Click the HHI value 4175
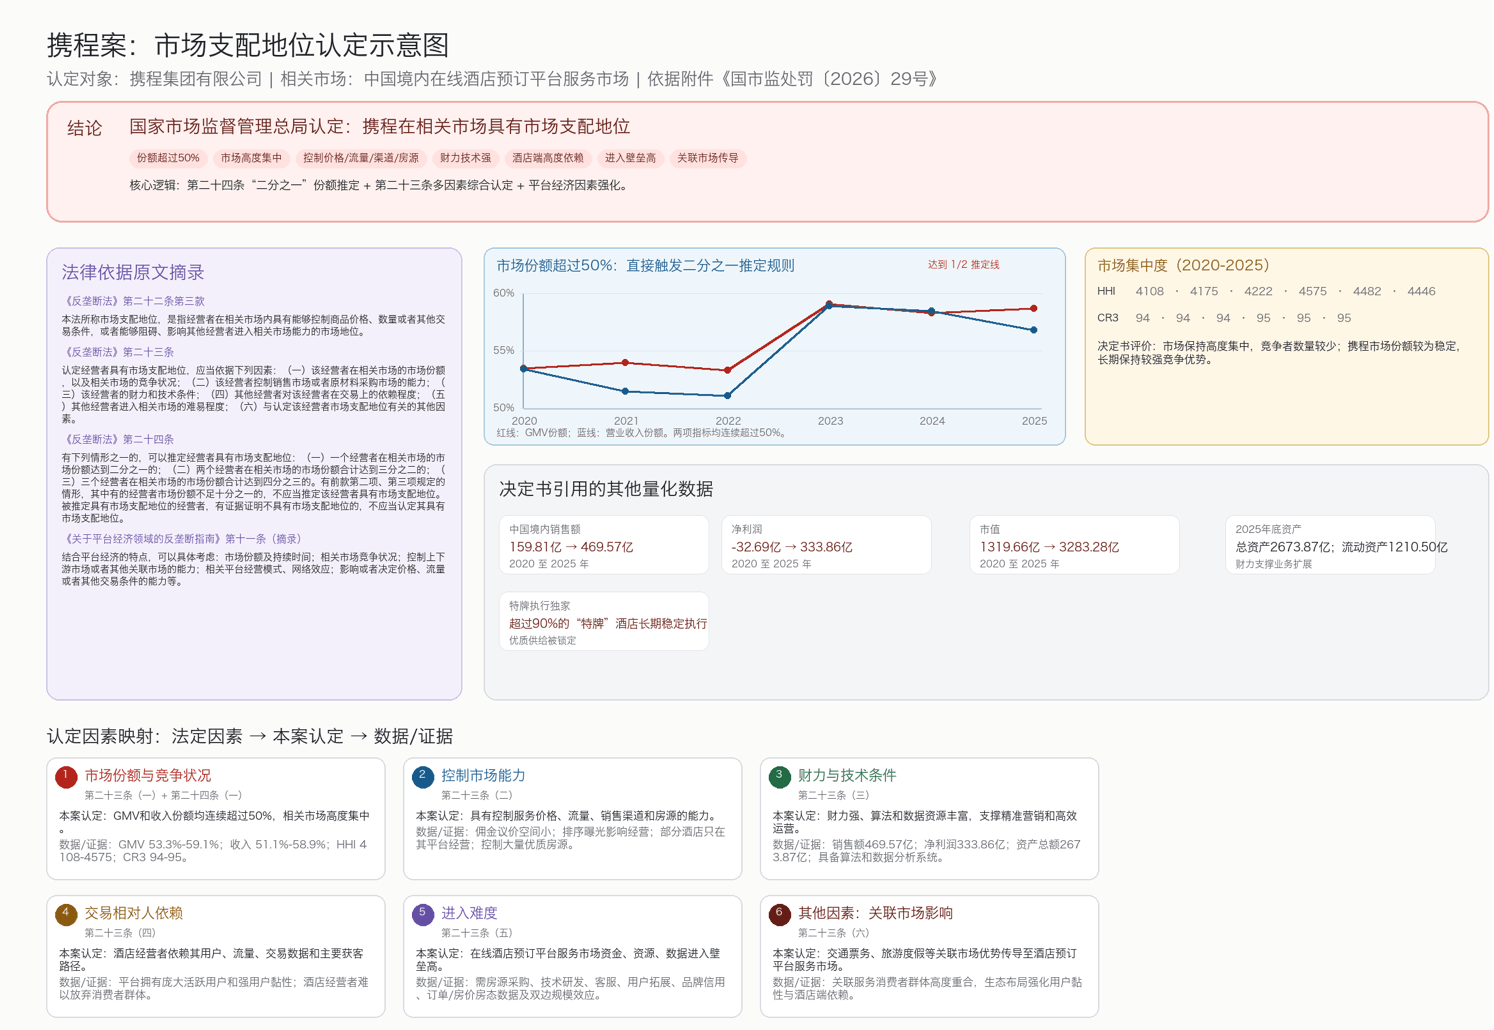This screenshot has width=1494, height=1030. pos(1204,292)
